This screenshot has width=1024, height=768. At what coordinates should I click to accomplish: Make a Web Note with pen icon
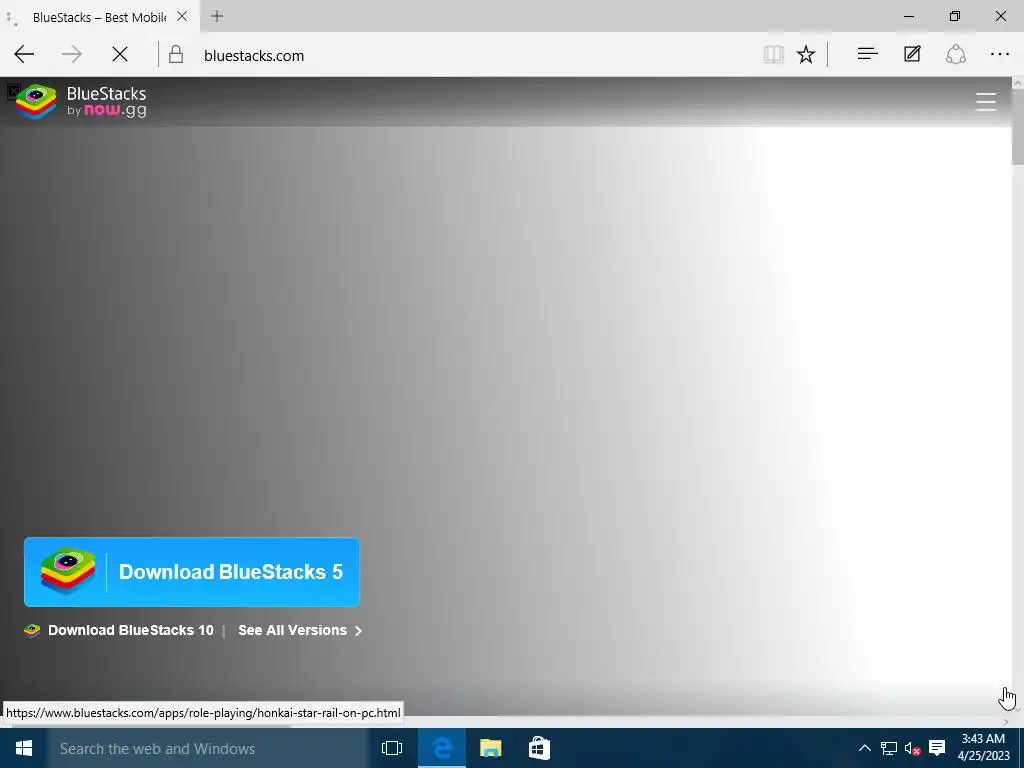tap(912, 54)
